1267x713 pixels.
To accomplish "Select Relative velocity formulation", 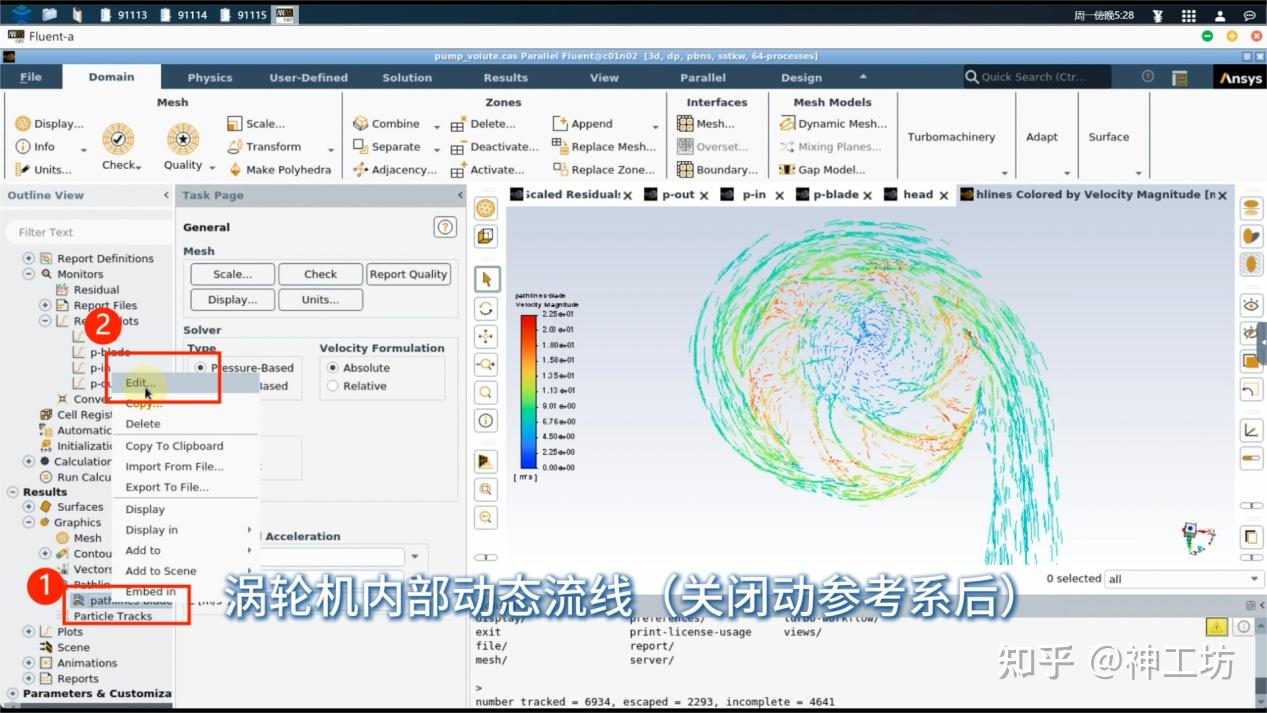I will coord(333,386).
